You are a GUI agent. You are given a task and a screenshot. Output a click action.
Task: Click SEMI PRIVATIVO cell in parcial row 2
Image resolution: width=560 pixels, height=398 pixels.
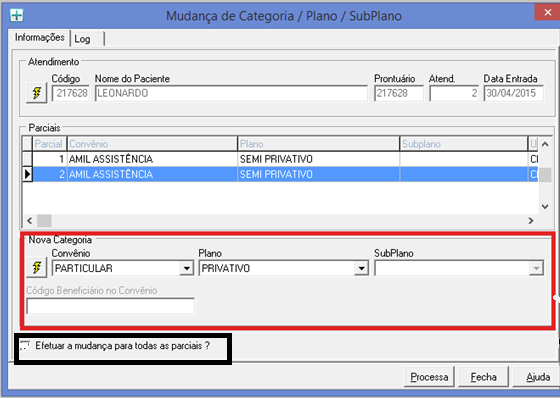pyautogui.click(x=319, y=174)
